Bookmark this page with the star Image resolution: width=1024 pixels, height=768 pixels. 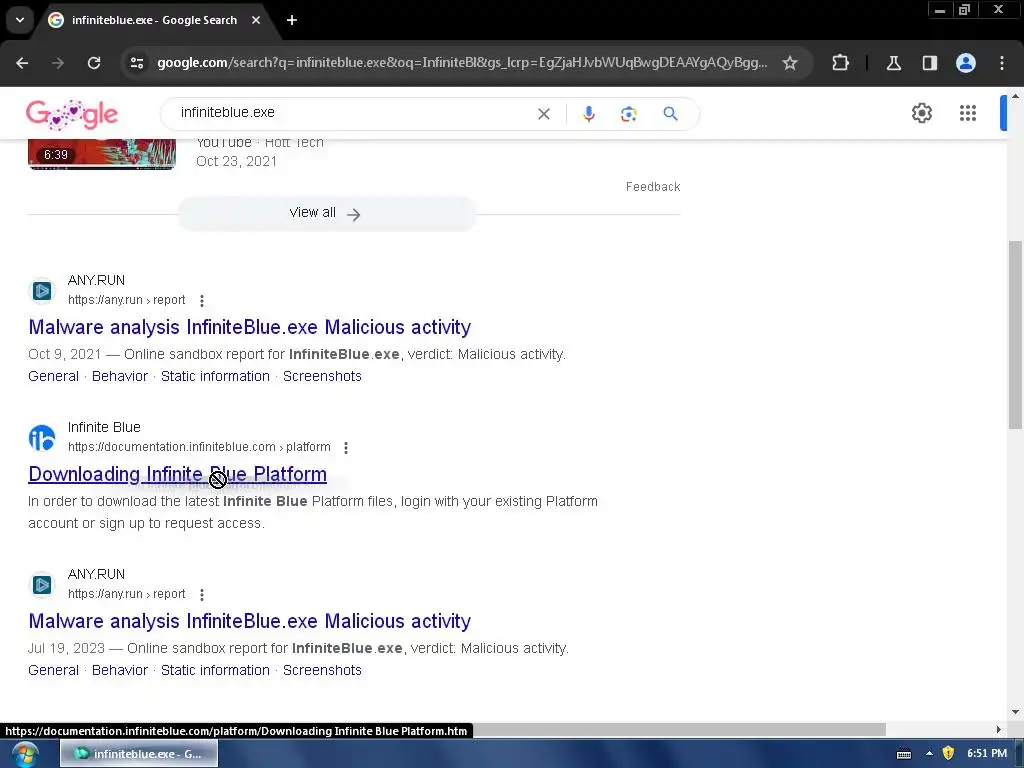790,63
